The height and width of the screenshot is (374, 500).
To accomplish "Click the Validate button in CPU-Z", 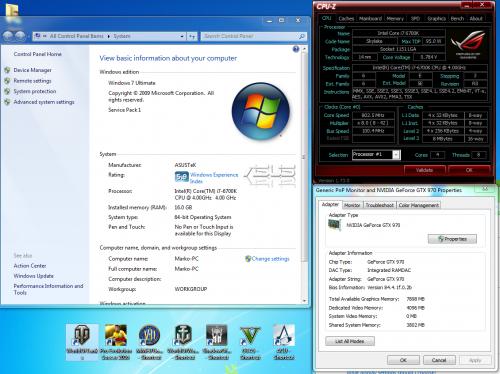I will click(424, 170).
